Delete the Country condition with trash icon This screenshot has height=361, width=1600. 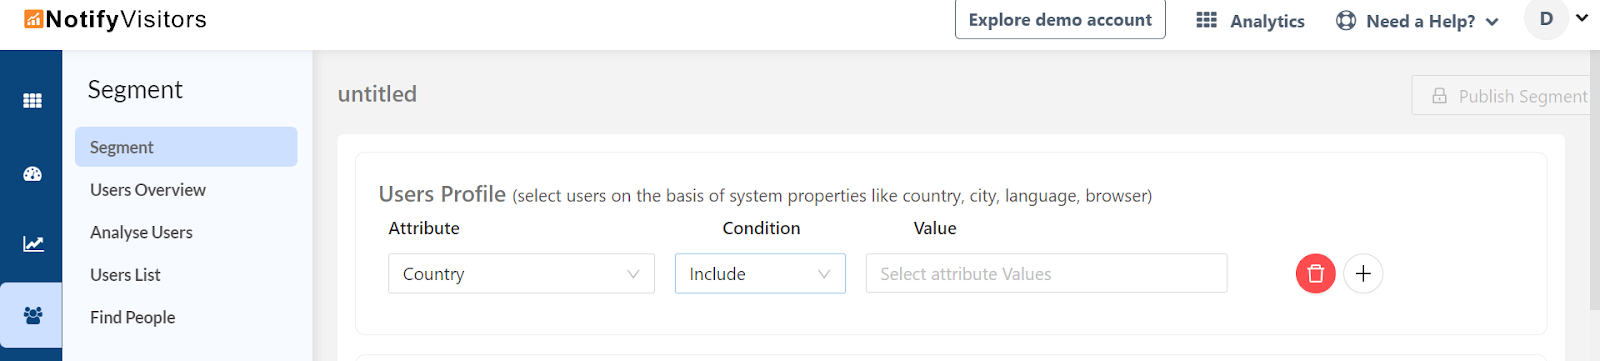pos(1316,274)
